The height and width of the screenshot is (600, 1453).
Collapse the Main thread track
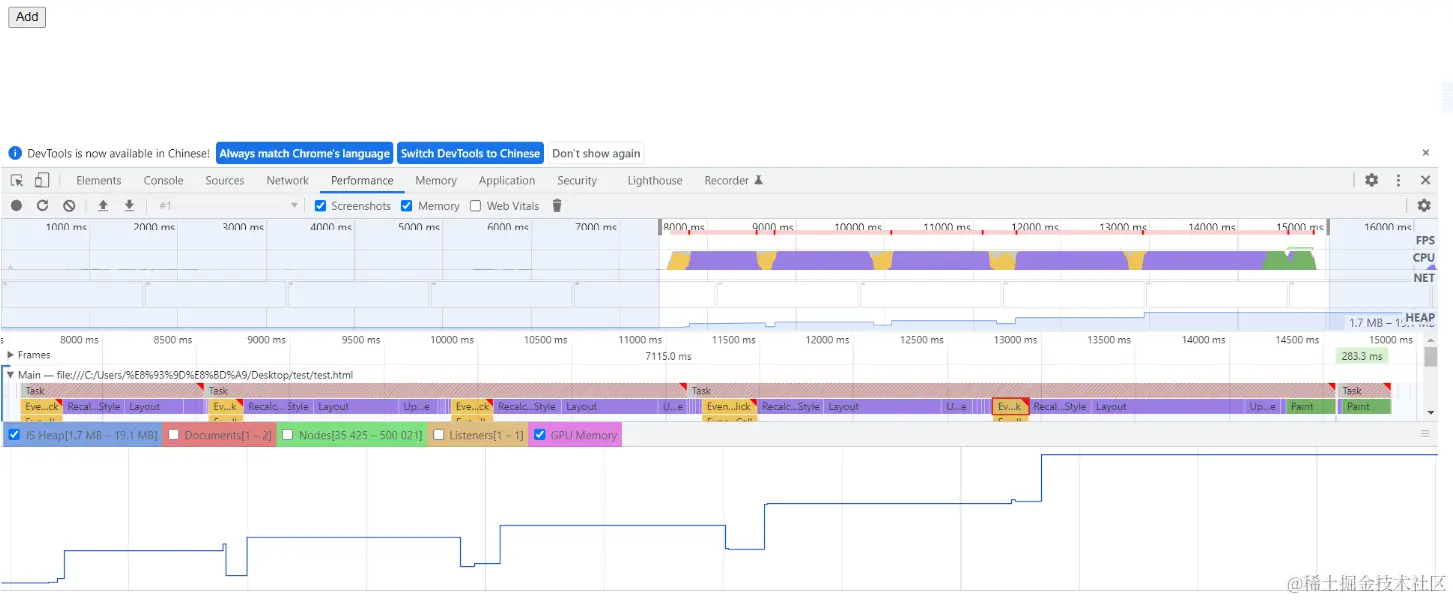point(11,375)
